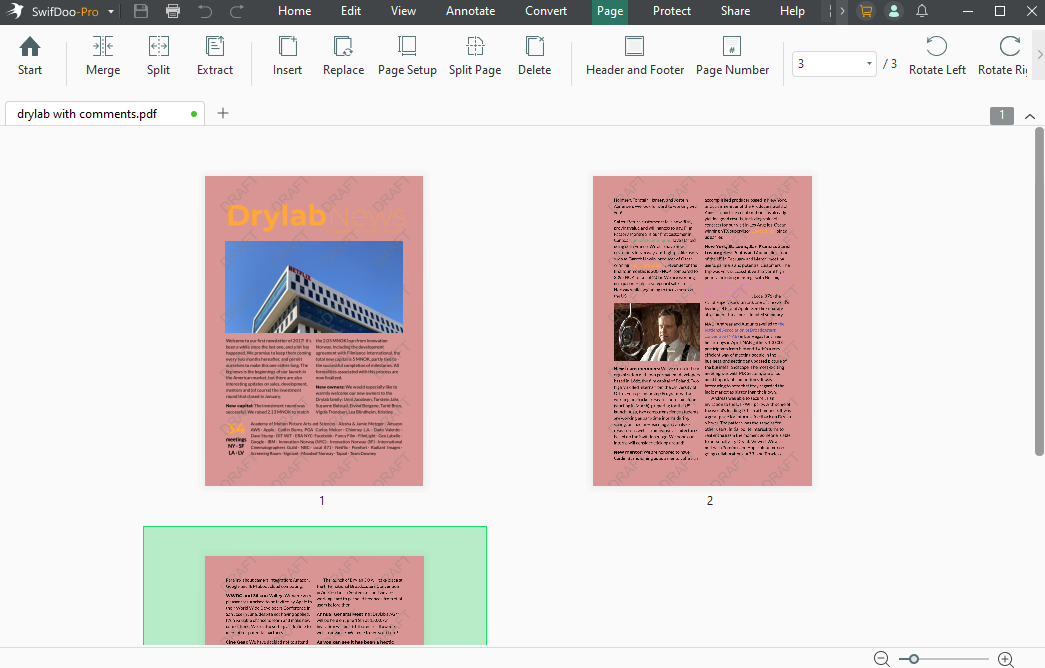The image size is (1045, 668).
Task: Switch to the Edit tab
Action: pyautogui.click(x=351, y=11)
